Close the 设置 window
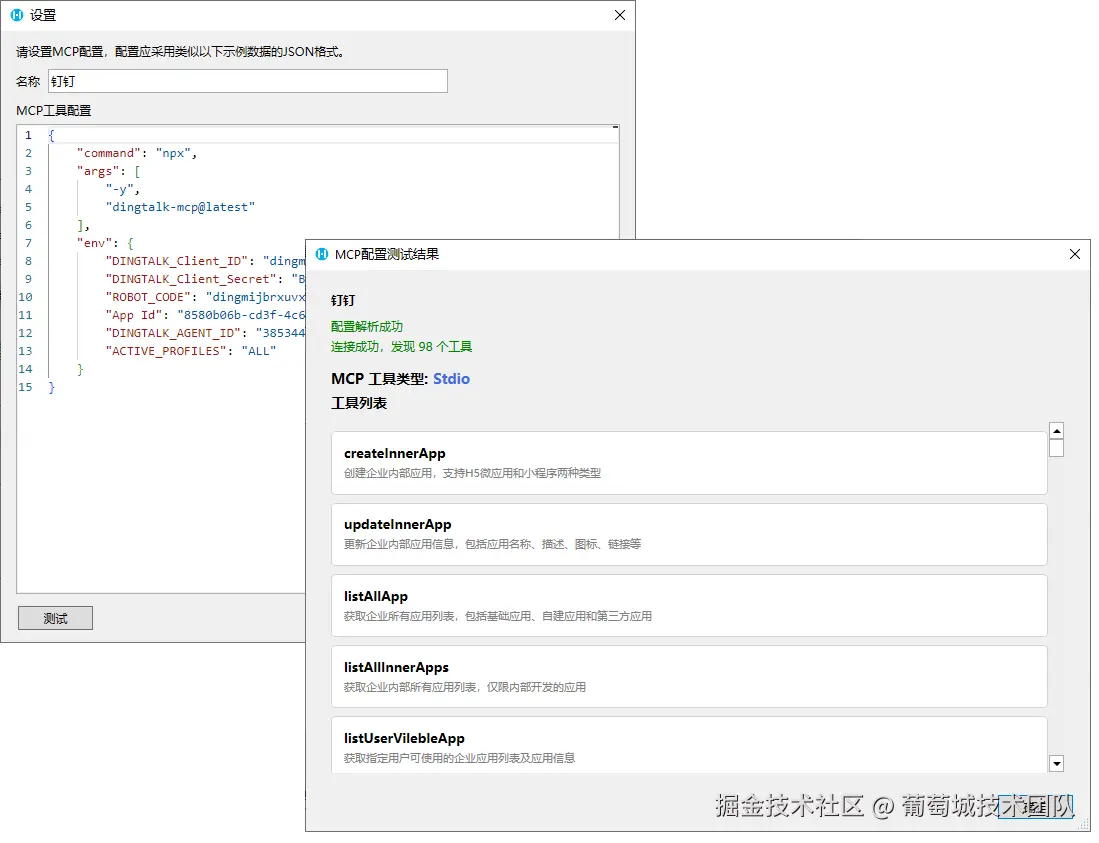Image resolution: width=1099 pixels, height=843 pixels. coord(620,15)
